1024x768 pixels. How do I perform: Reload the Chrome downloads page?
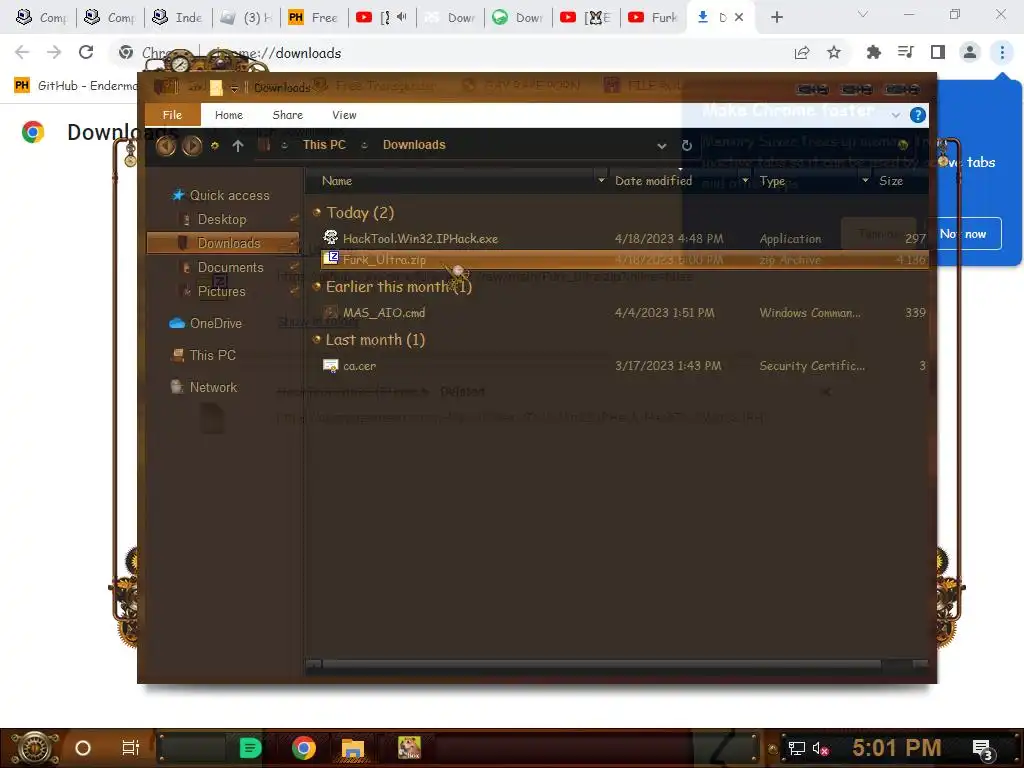coord(86,52)
